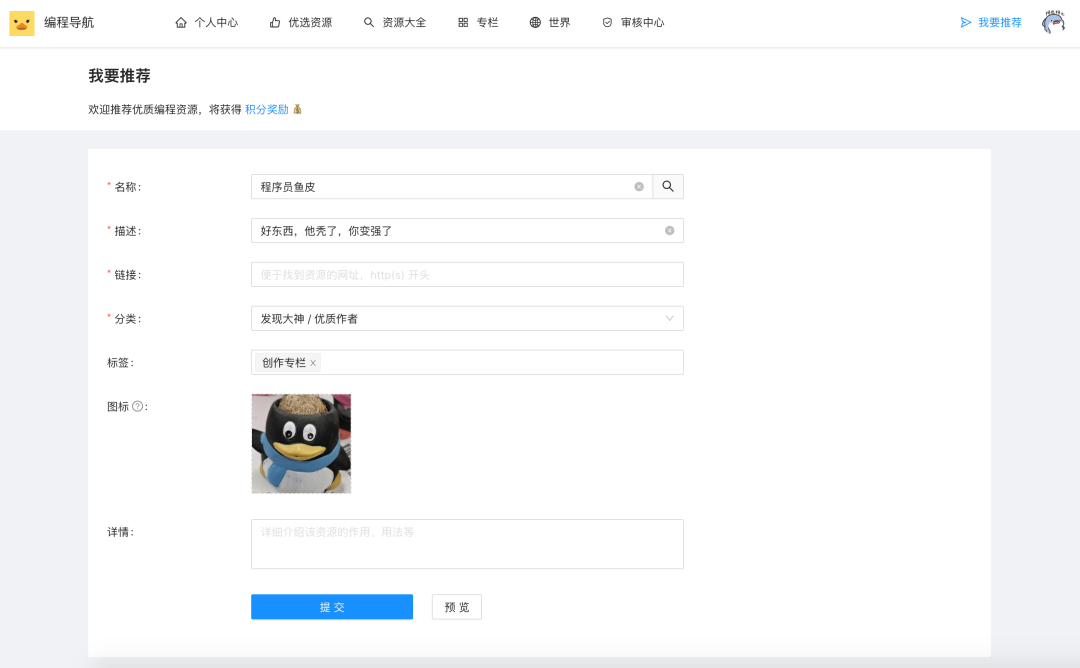Switch to the 专栏 page
Viewport: 1080px width, 668px height.
[478, 23]
